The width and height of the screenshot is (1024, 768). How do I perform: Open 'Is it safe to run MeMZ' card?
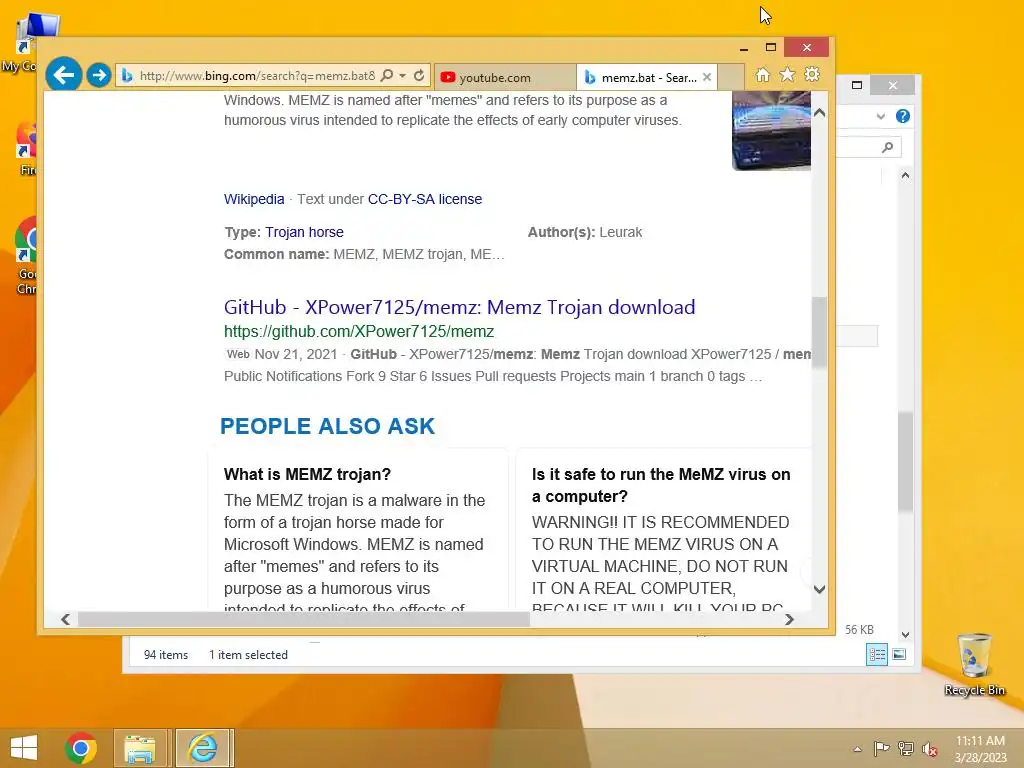tap(661, 485)
